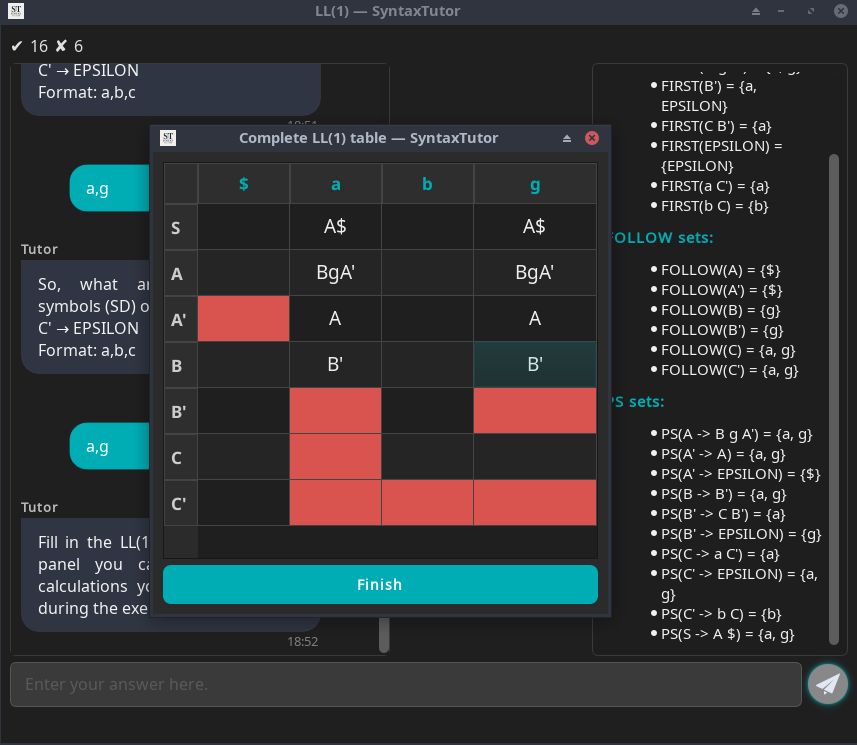Click the red cell in row C', column g
Image resolution: width=857 pixels, height=745 pixels.
(x=535, y=502)
